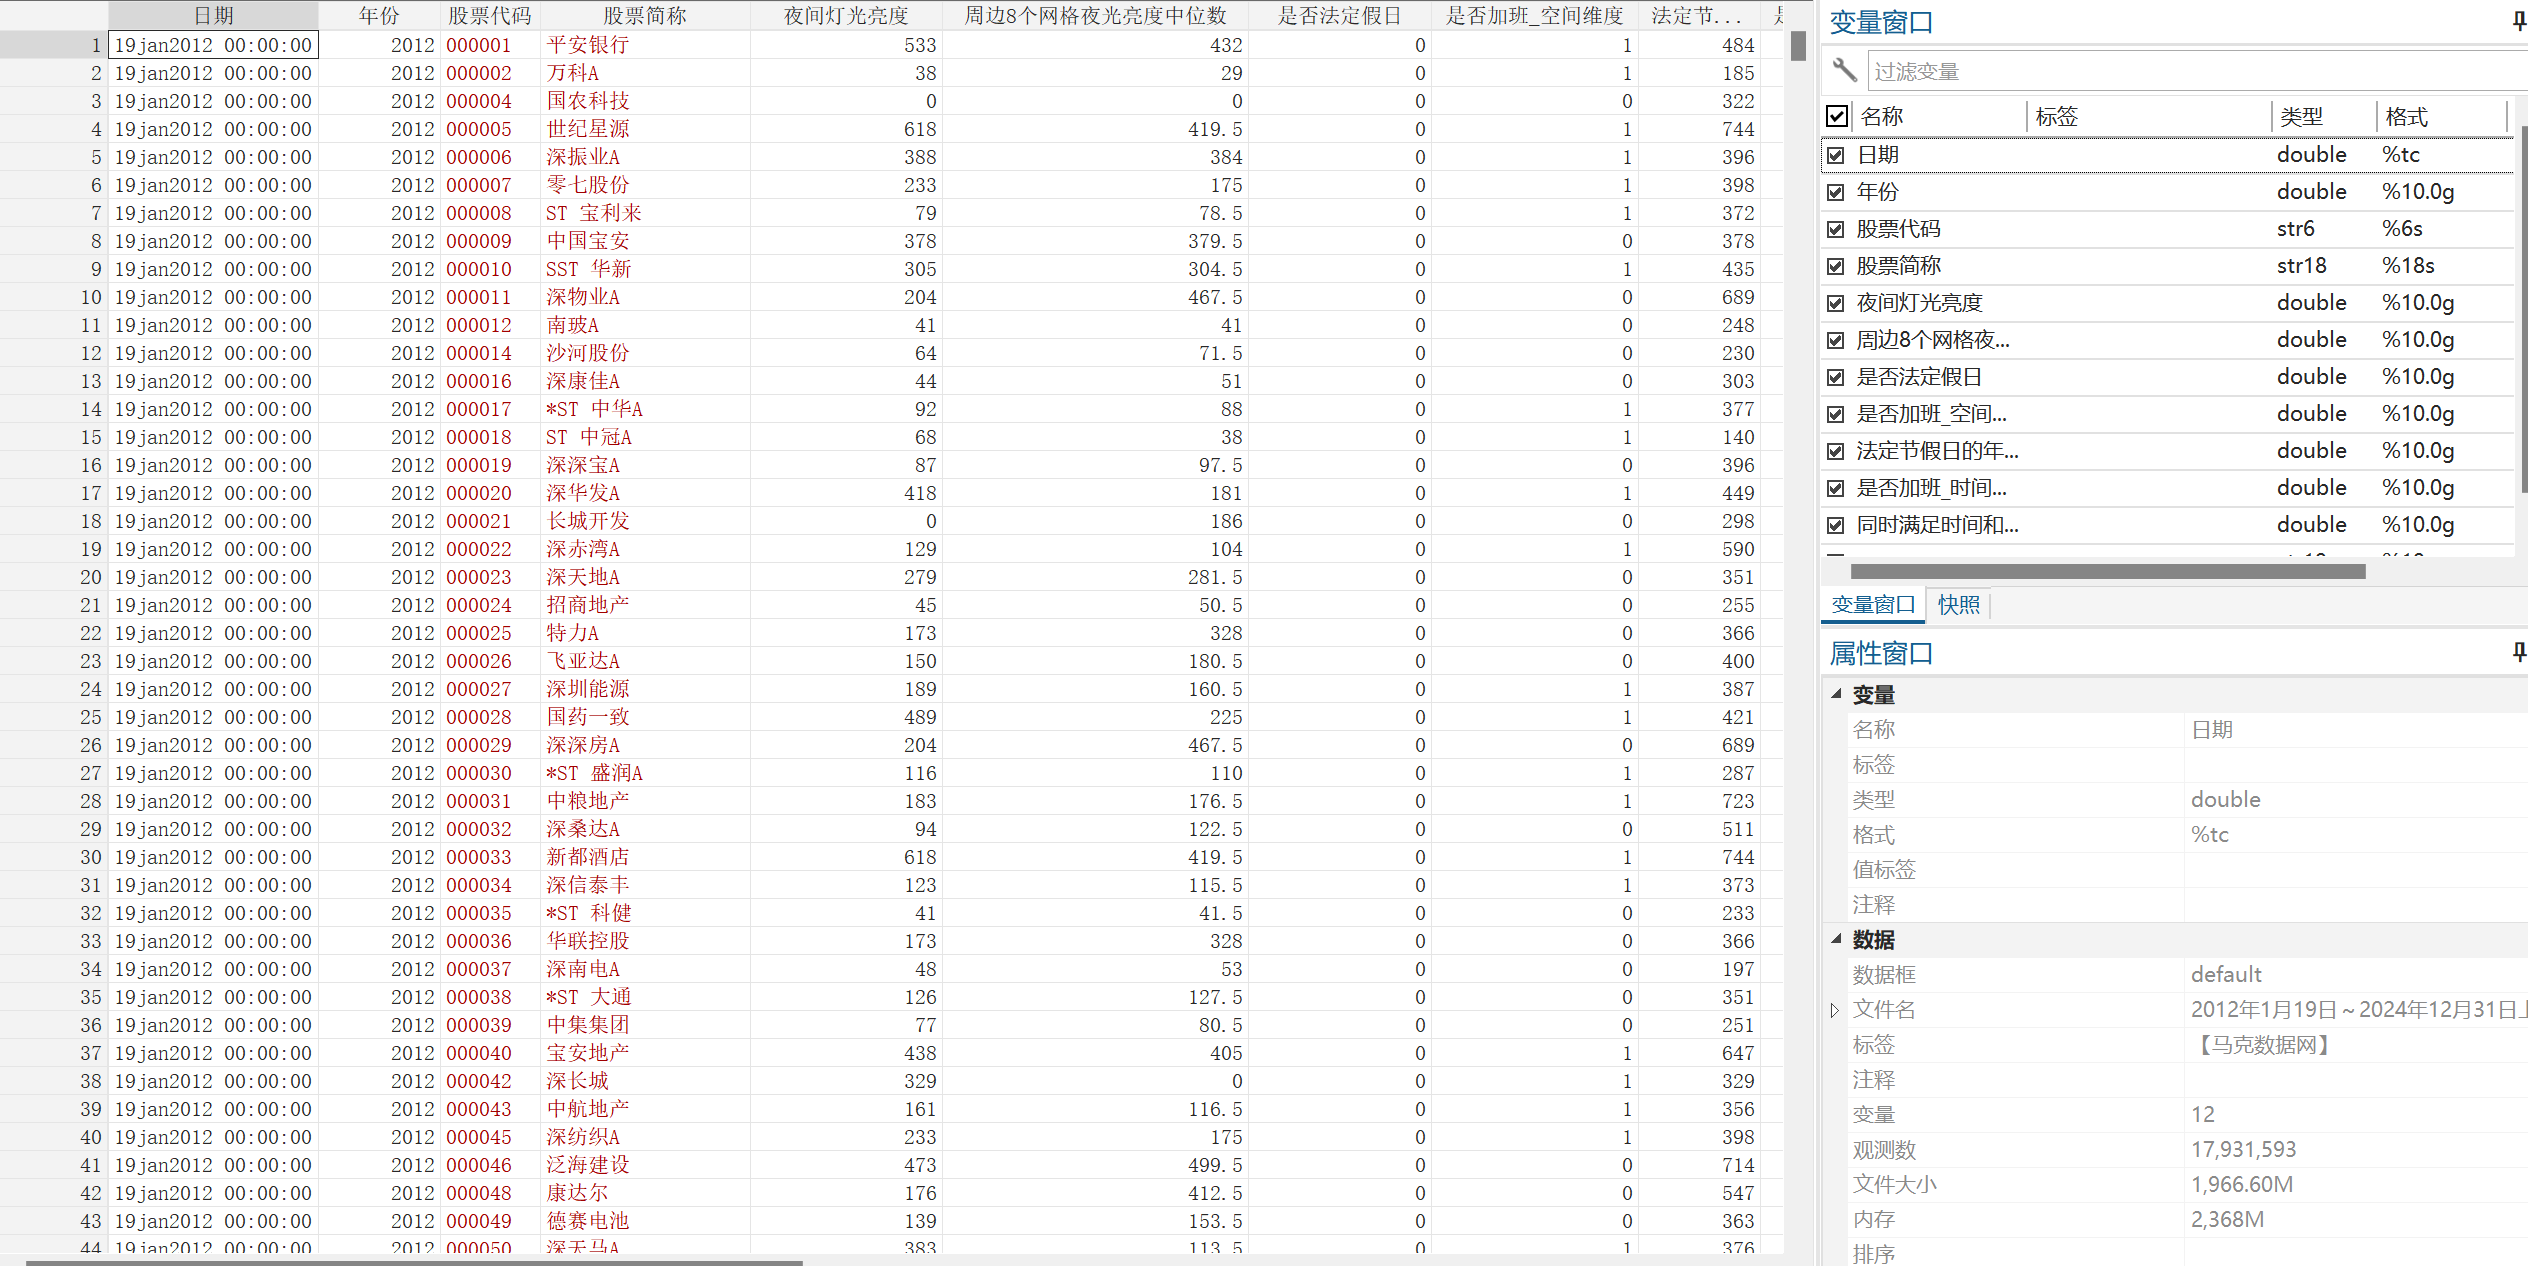This screenshot has height=1266, width=2528.
Task: Switch to the 快照 tab
Action: (1958, 605)
